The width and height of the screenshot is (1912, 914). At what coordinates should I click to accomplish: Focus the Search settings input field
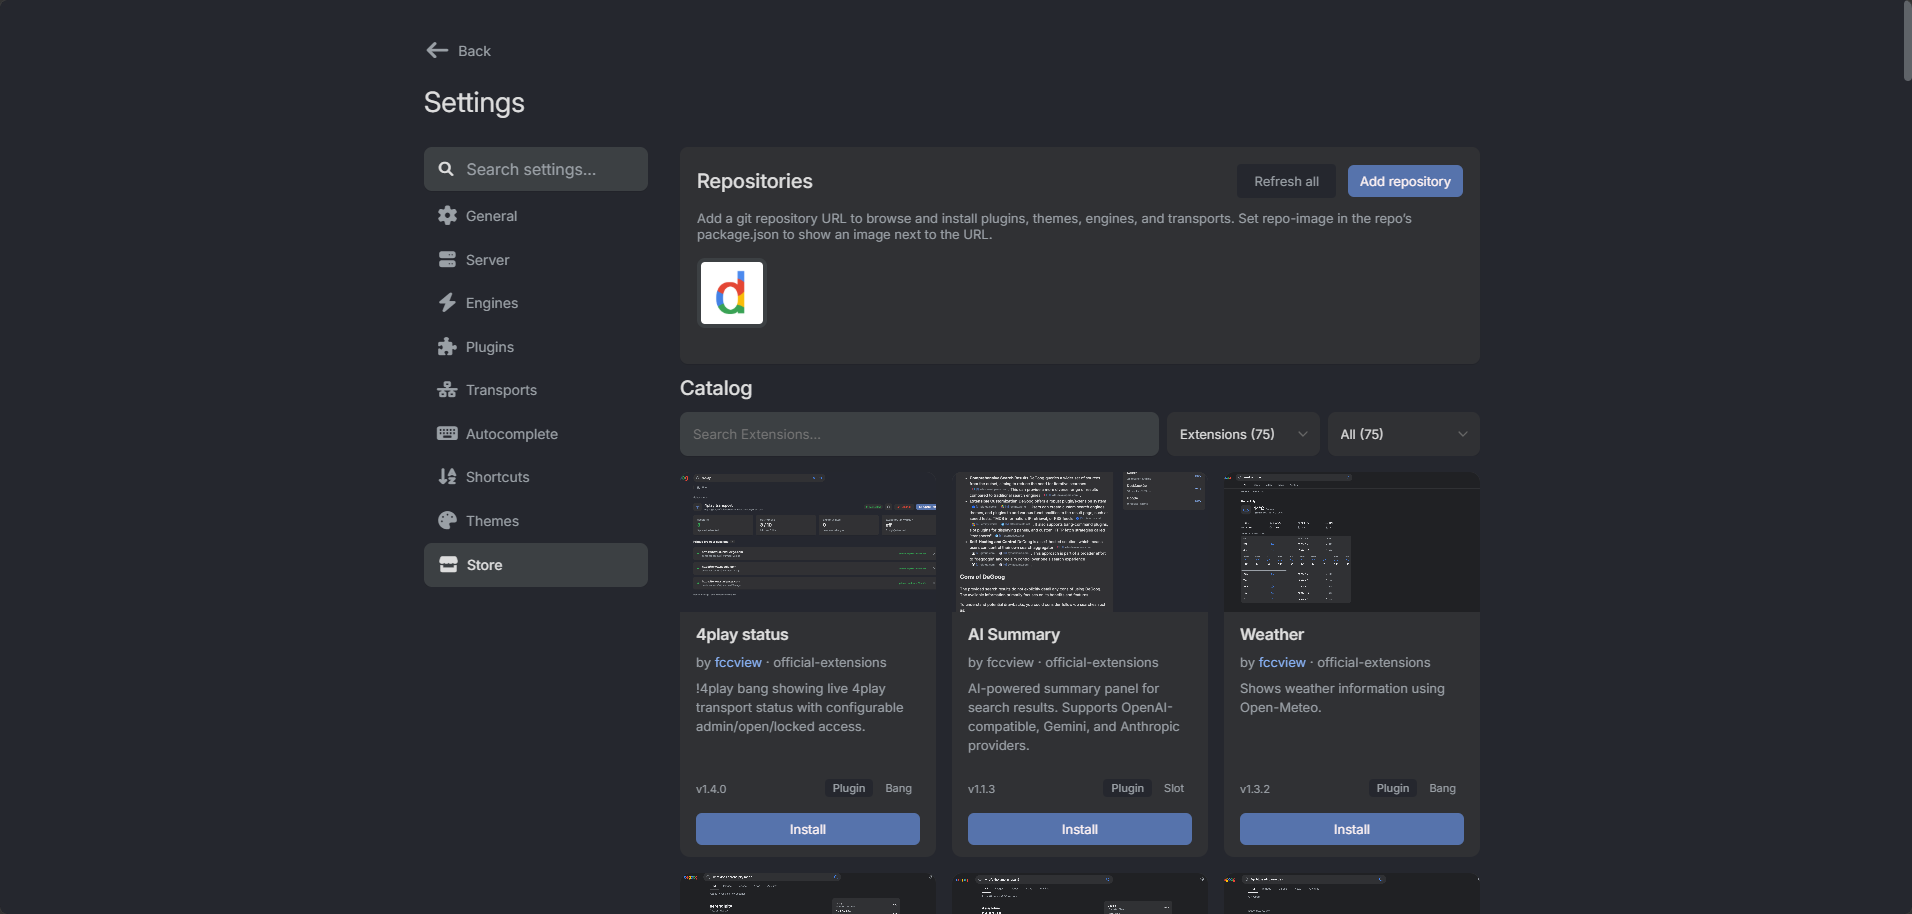coord(536,169)
